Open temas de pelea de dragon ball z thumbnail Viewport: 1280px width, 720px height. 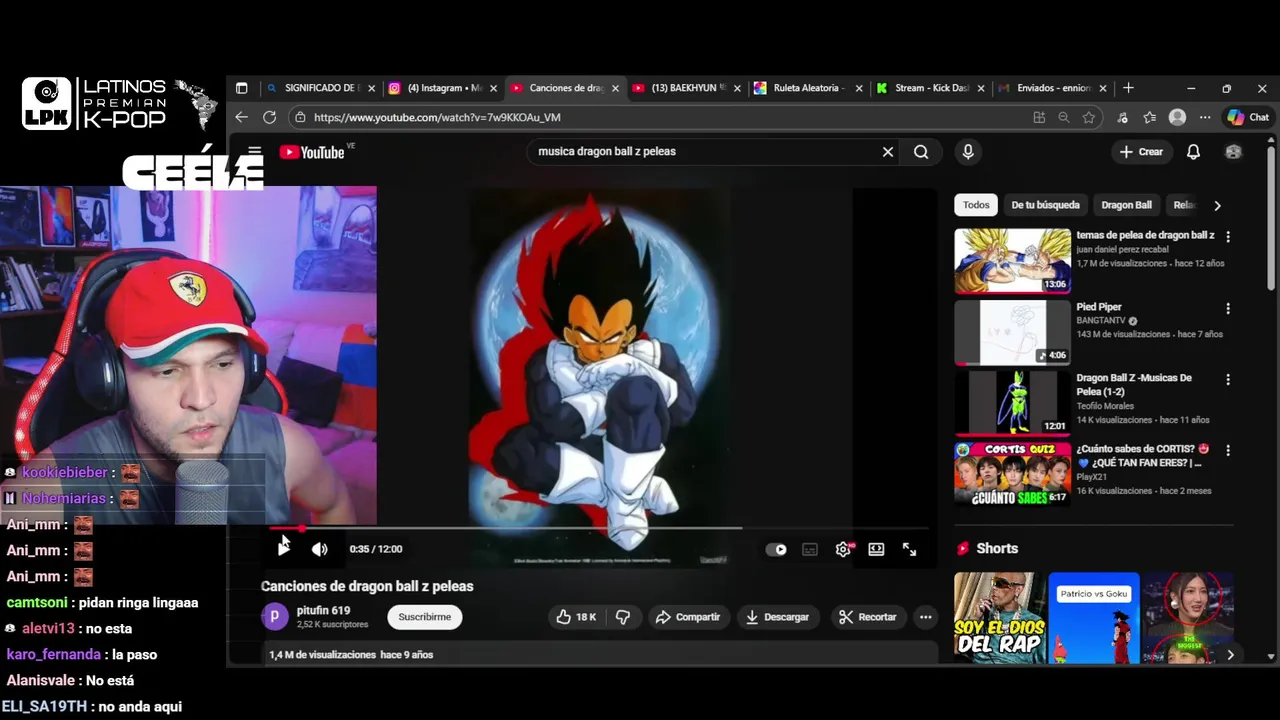1012,261
